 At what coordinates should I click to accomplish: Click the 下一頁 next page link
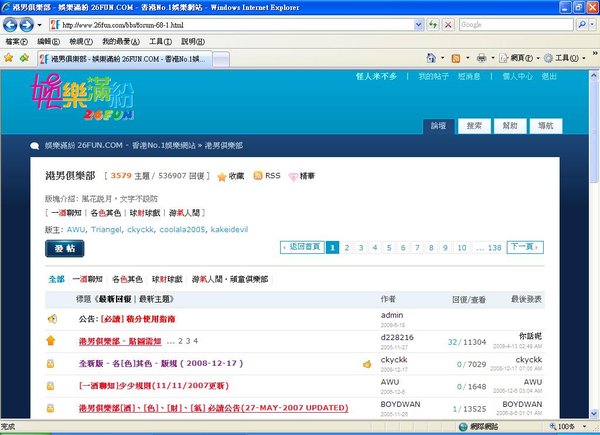[x=522, y=246]
